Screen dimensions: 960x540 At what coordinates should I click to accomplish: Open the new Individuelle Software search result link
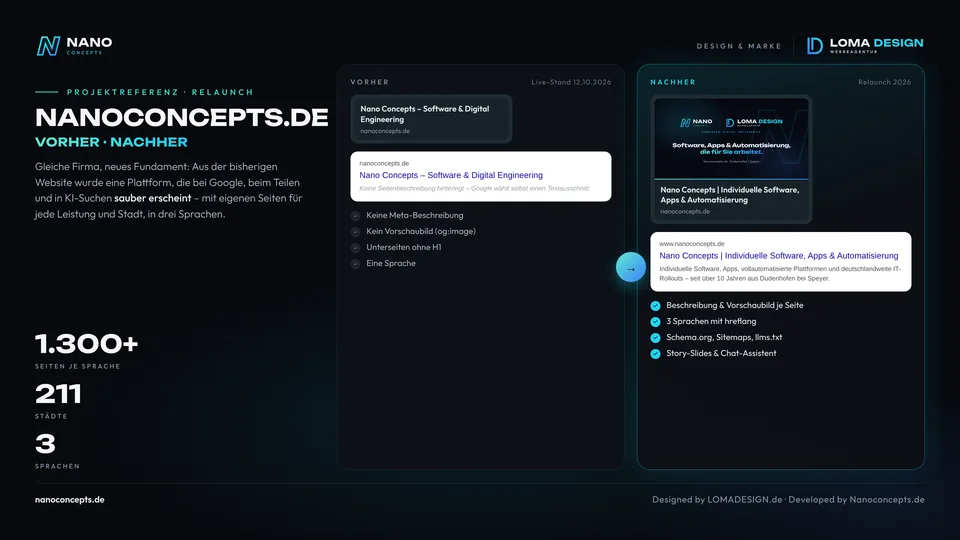pos(778,256)
